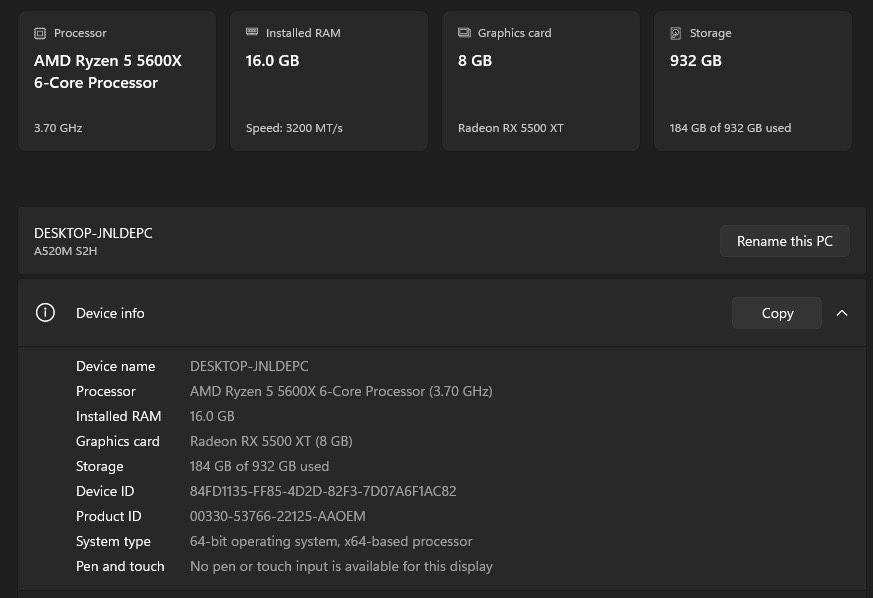The image size is (873, 598).
Task: Click the Device ID label
Action: coord(105,492)
